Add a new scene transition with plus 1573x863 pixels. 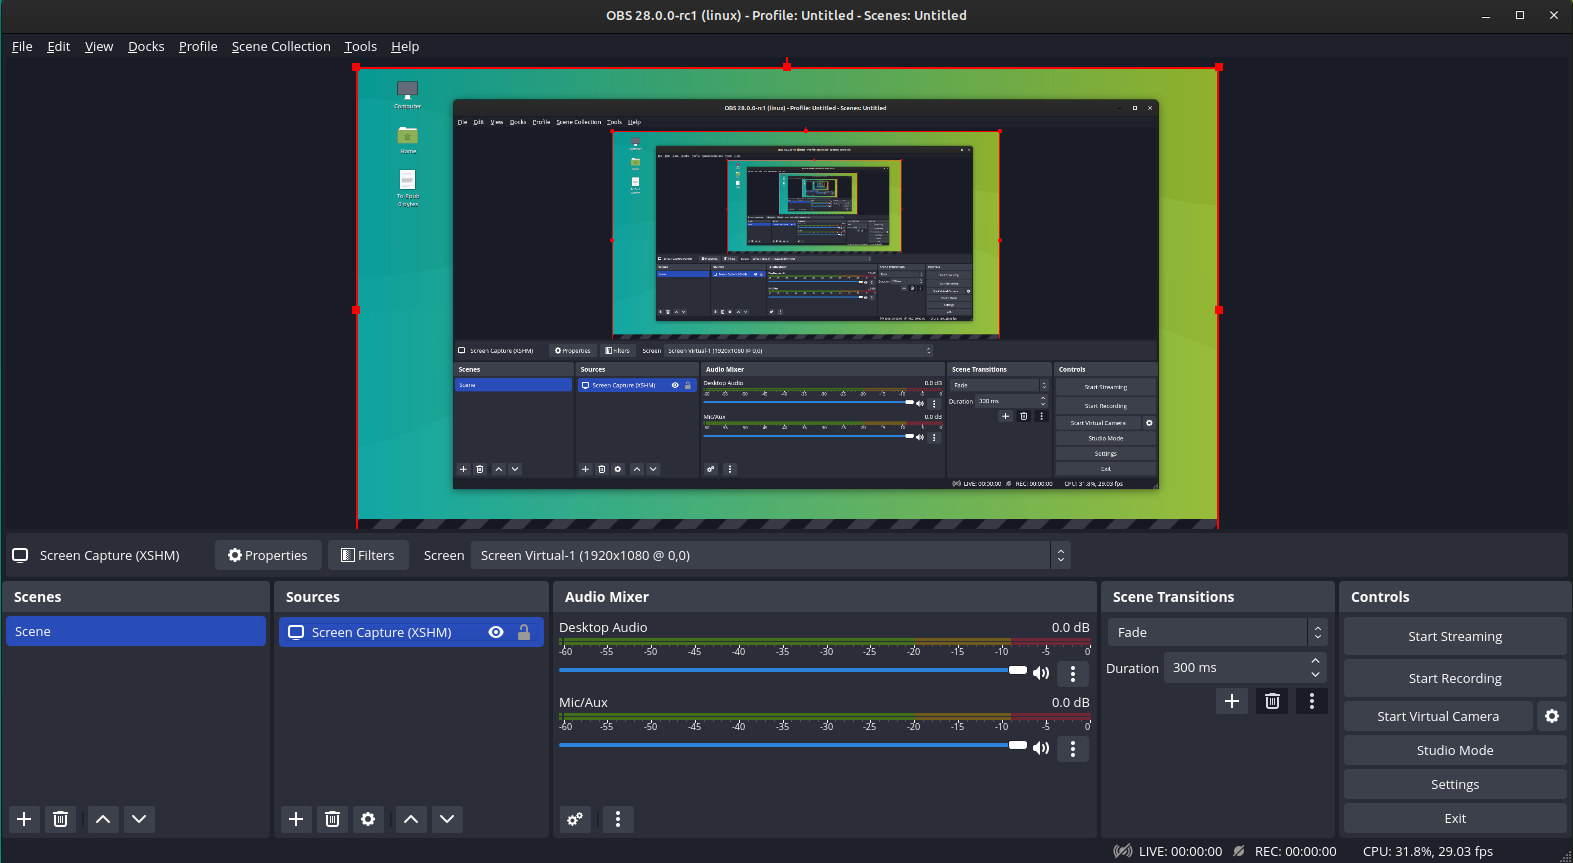click(1232, 701)
